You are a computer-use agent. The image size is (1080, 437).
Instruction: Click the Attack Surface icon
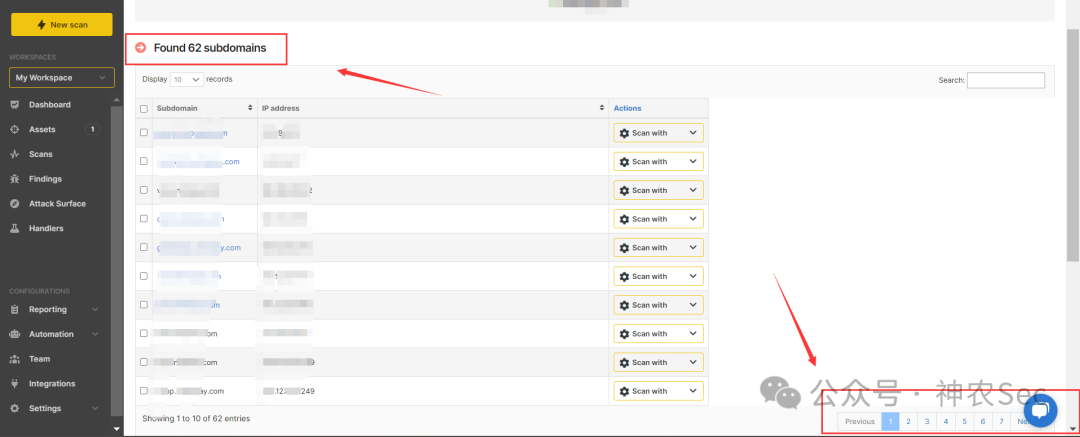[x=14, y=204]
